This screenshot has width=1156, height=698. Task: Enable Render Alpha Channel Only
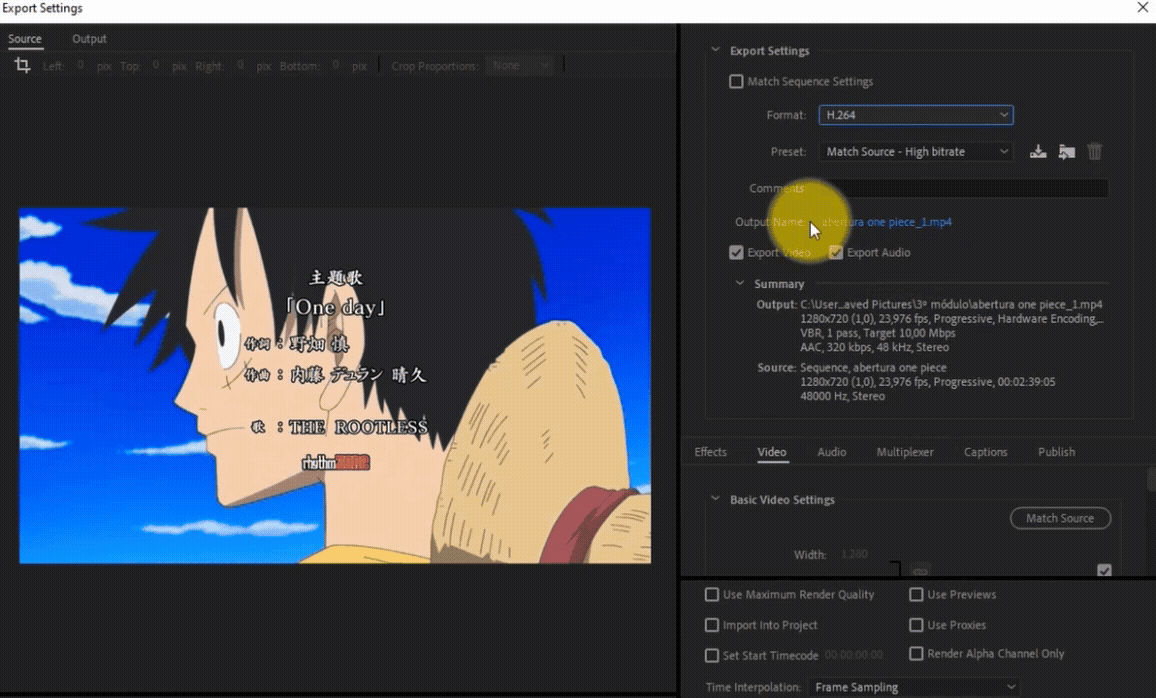pyautogui.click(x=916, y=654)
